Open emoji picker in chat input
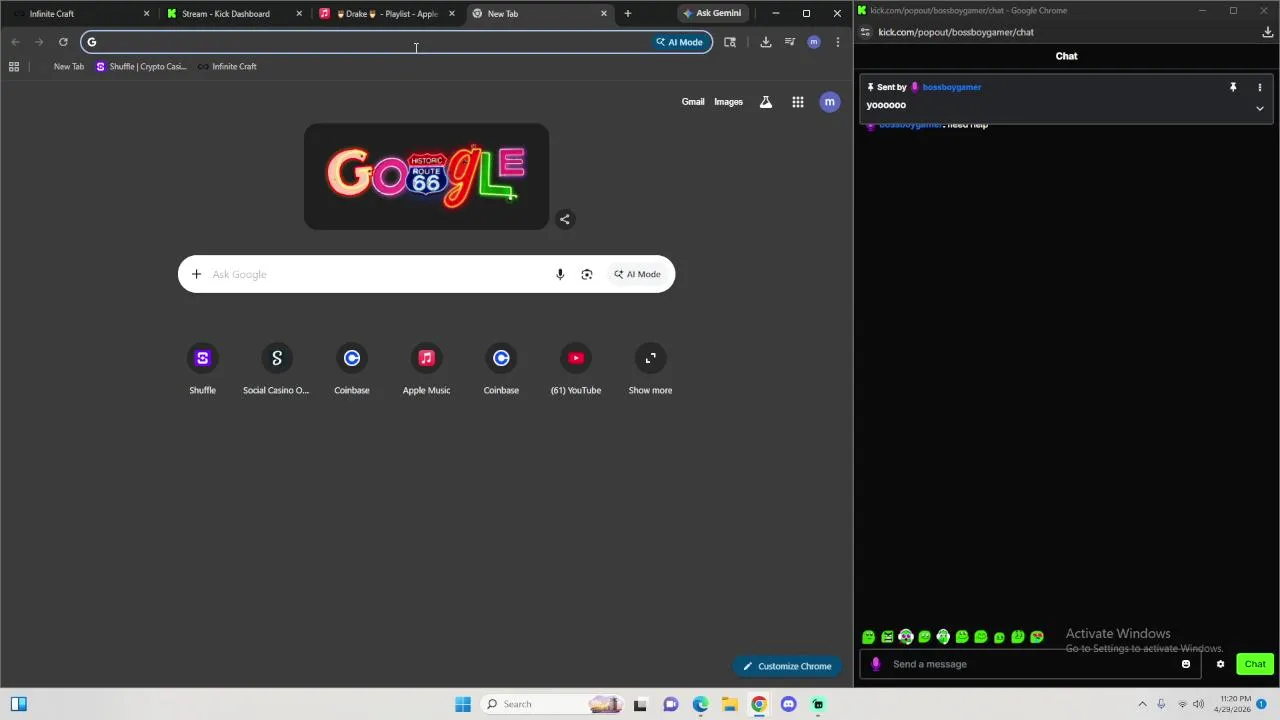Viewport: 1280px width, 720px height. tap(1186, 664)
